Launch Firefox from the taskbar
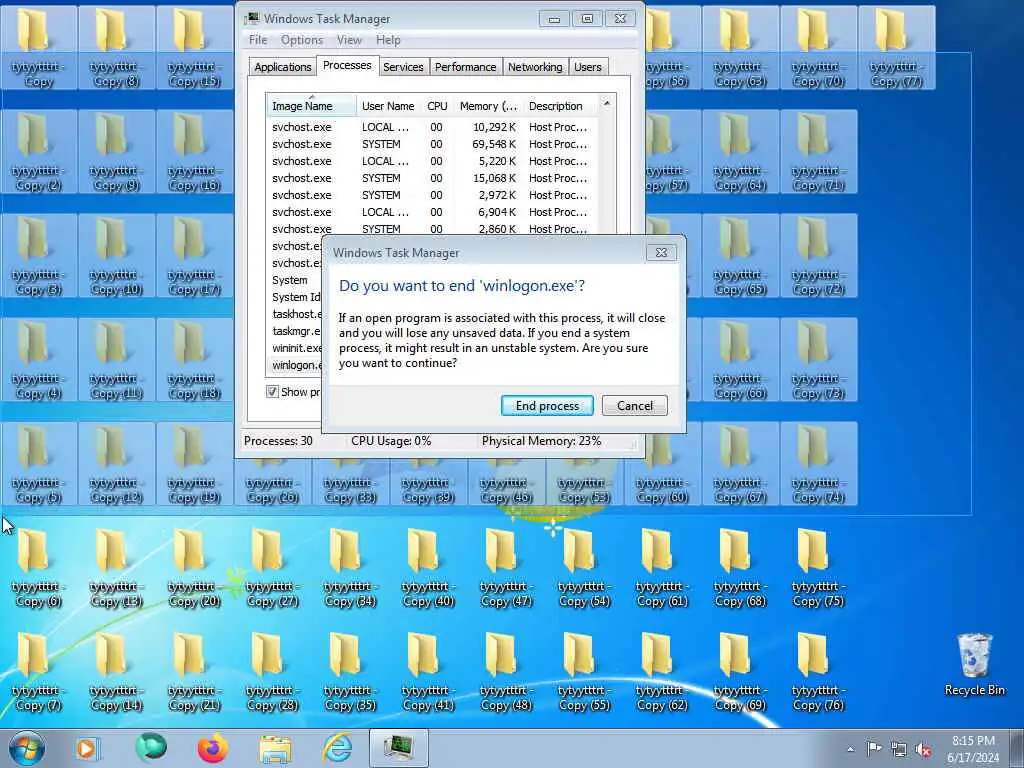The height and width of the screenshot is (768, 1024). pos(213,748)
